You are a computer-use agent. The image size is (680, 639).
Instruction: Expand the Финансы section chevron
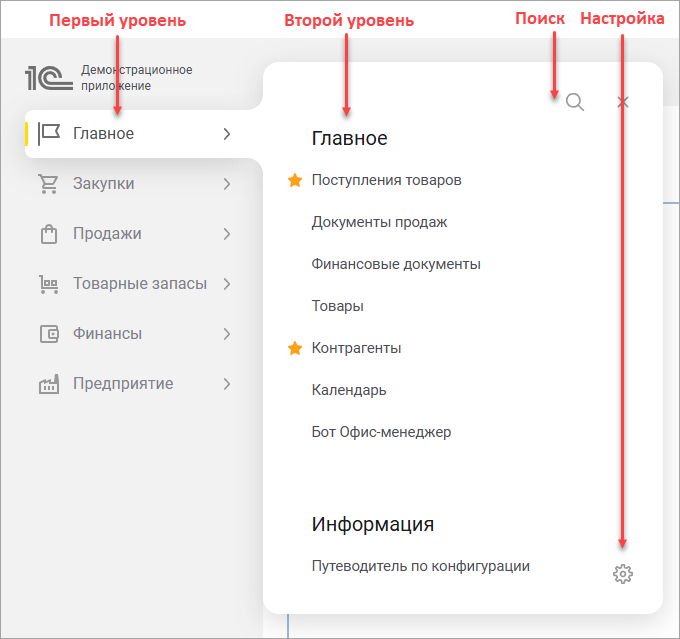pyautogui.click(x=227, y=334)
